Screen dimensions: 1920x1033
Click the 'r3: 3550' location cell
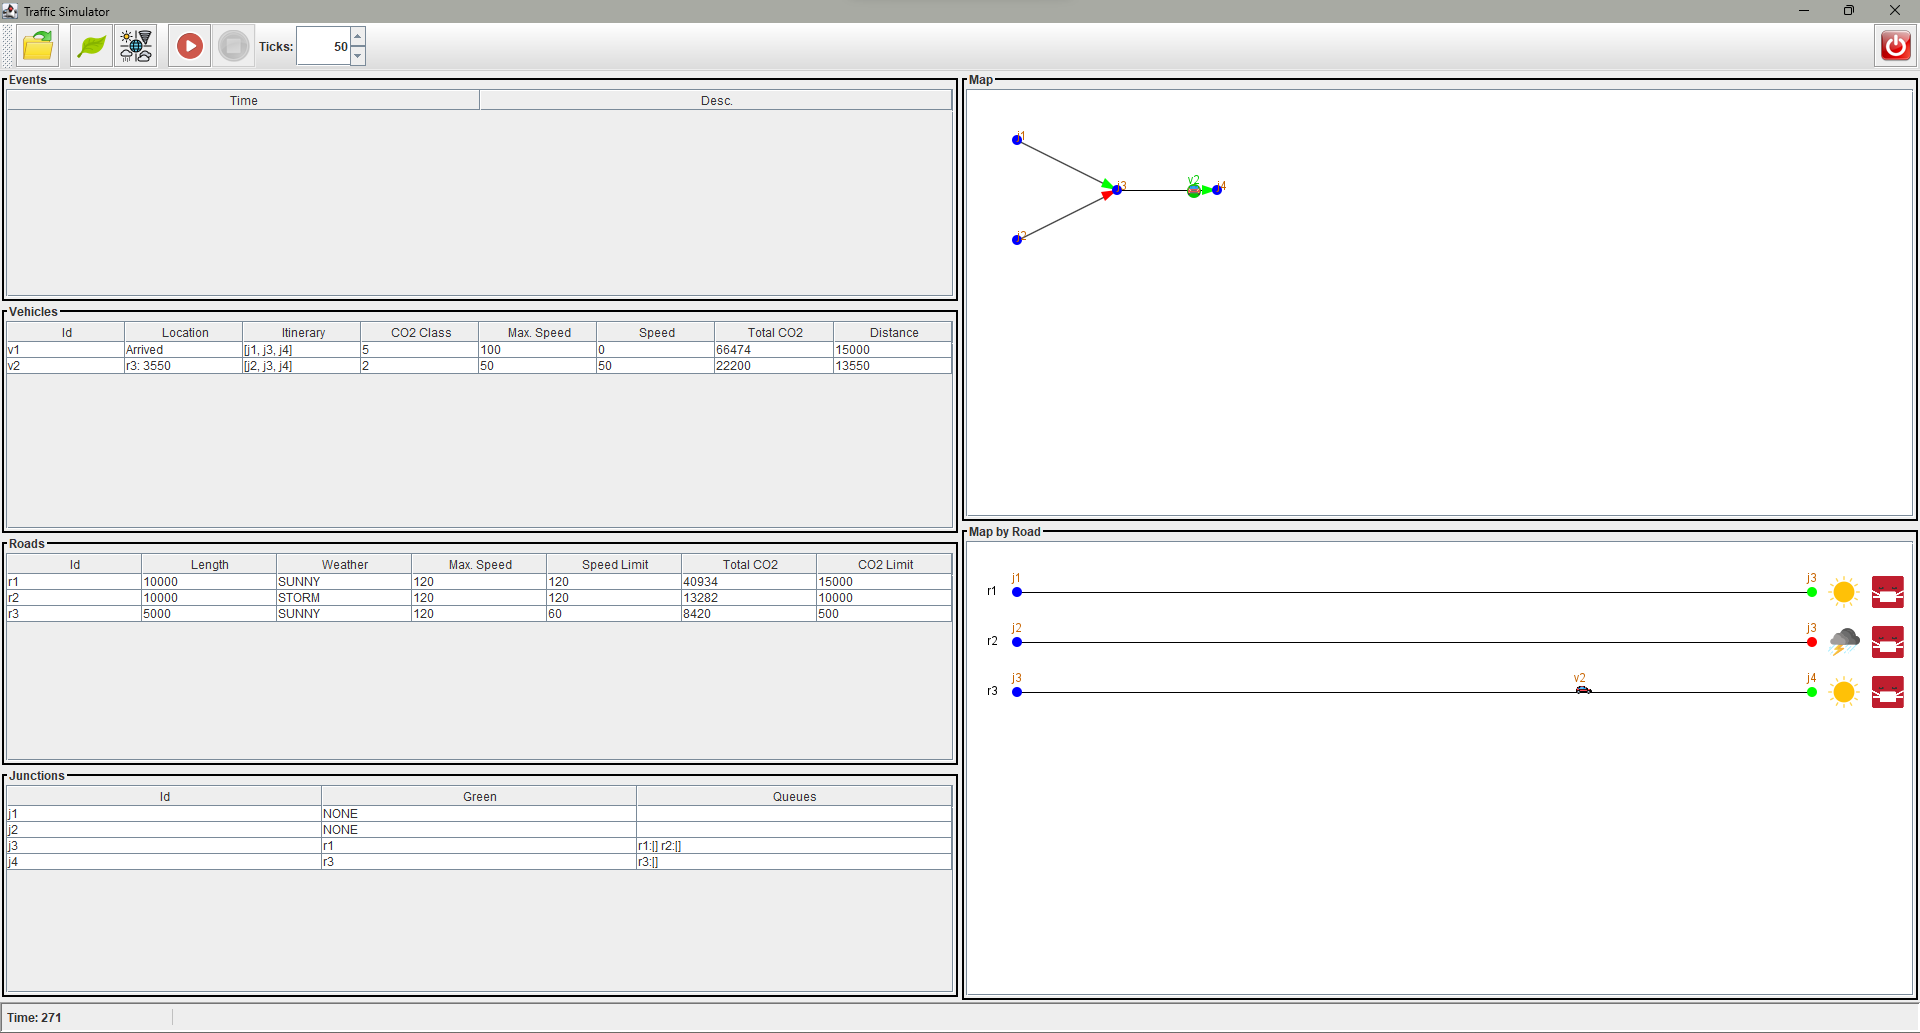click(183, 366)
